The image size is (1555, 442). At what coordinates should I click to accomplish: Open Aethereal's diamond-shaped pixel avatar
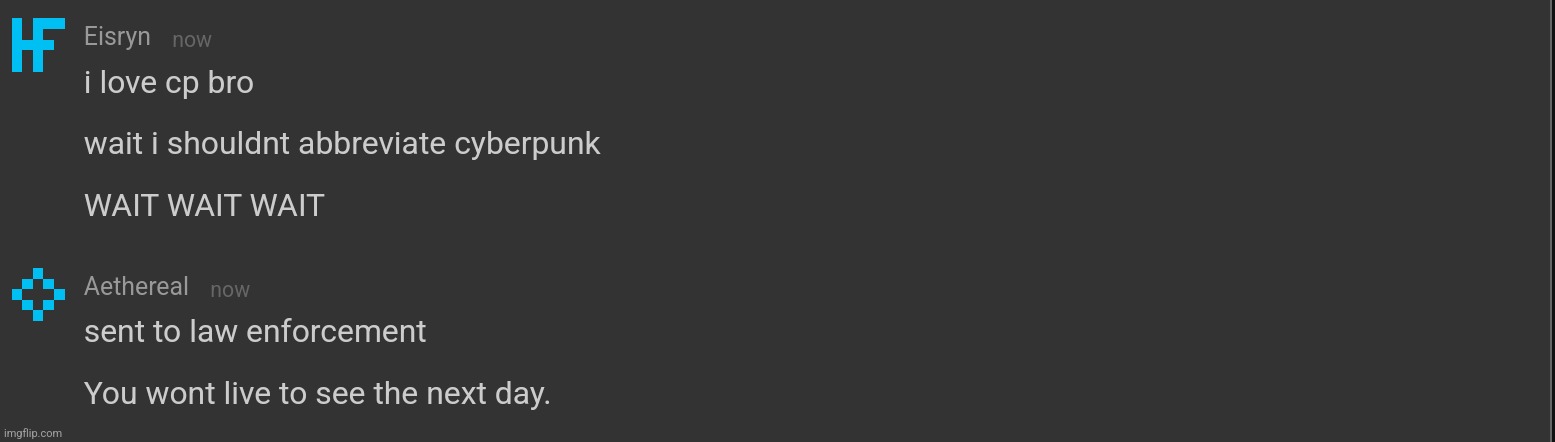(x=38, y=294)
